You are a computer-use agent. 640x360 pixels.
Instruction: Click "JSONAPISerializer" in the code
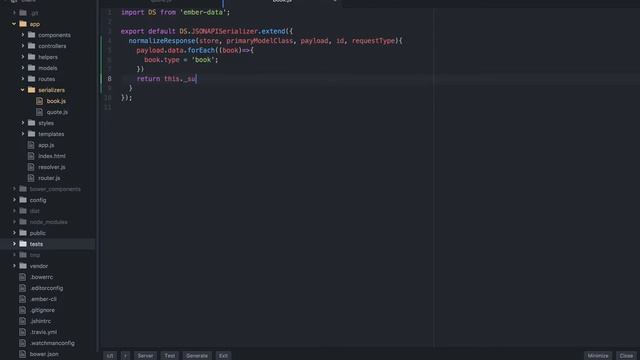pos(224,31)
